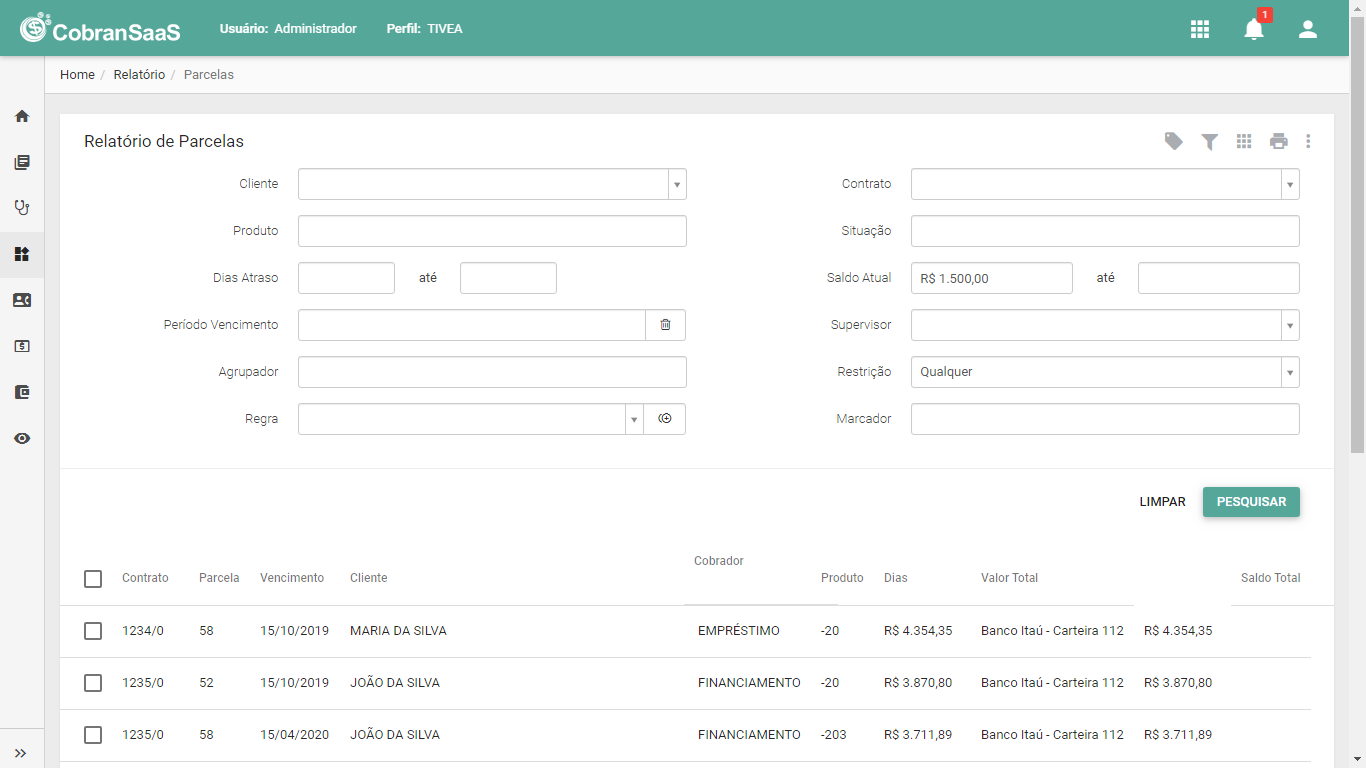Open the eye sidebar icon
The width and height of the screenshot is (1366, 768).
tap(22, 438)
